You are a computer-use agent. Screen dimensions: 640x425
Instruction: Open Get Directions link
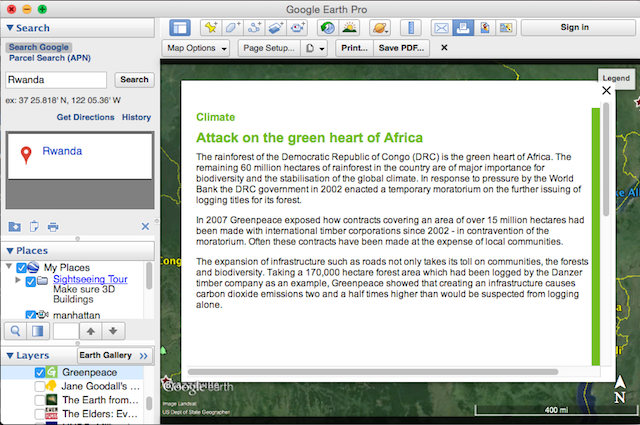(86, 117)
